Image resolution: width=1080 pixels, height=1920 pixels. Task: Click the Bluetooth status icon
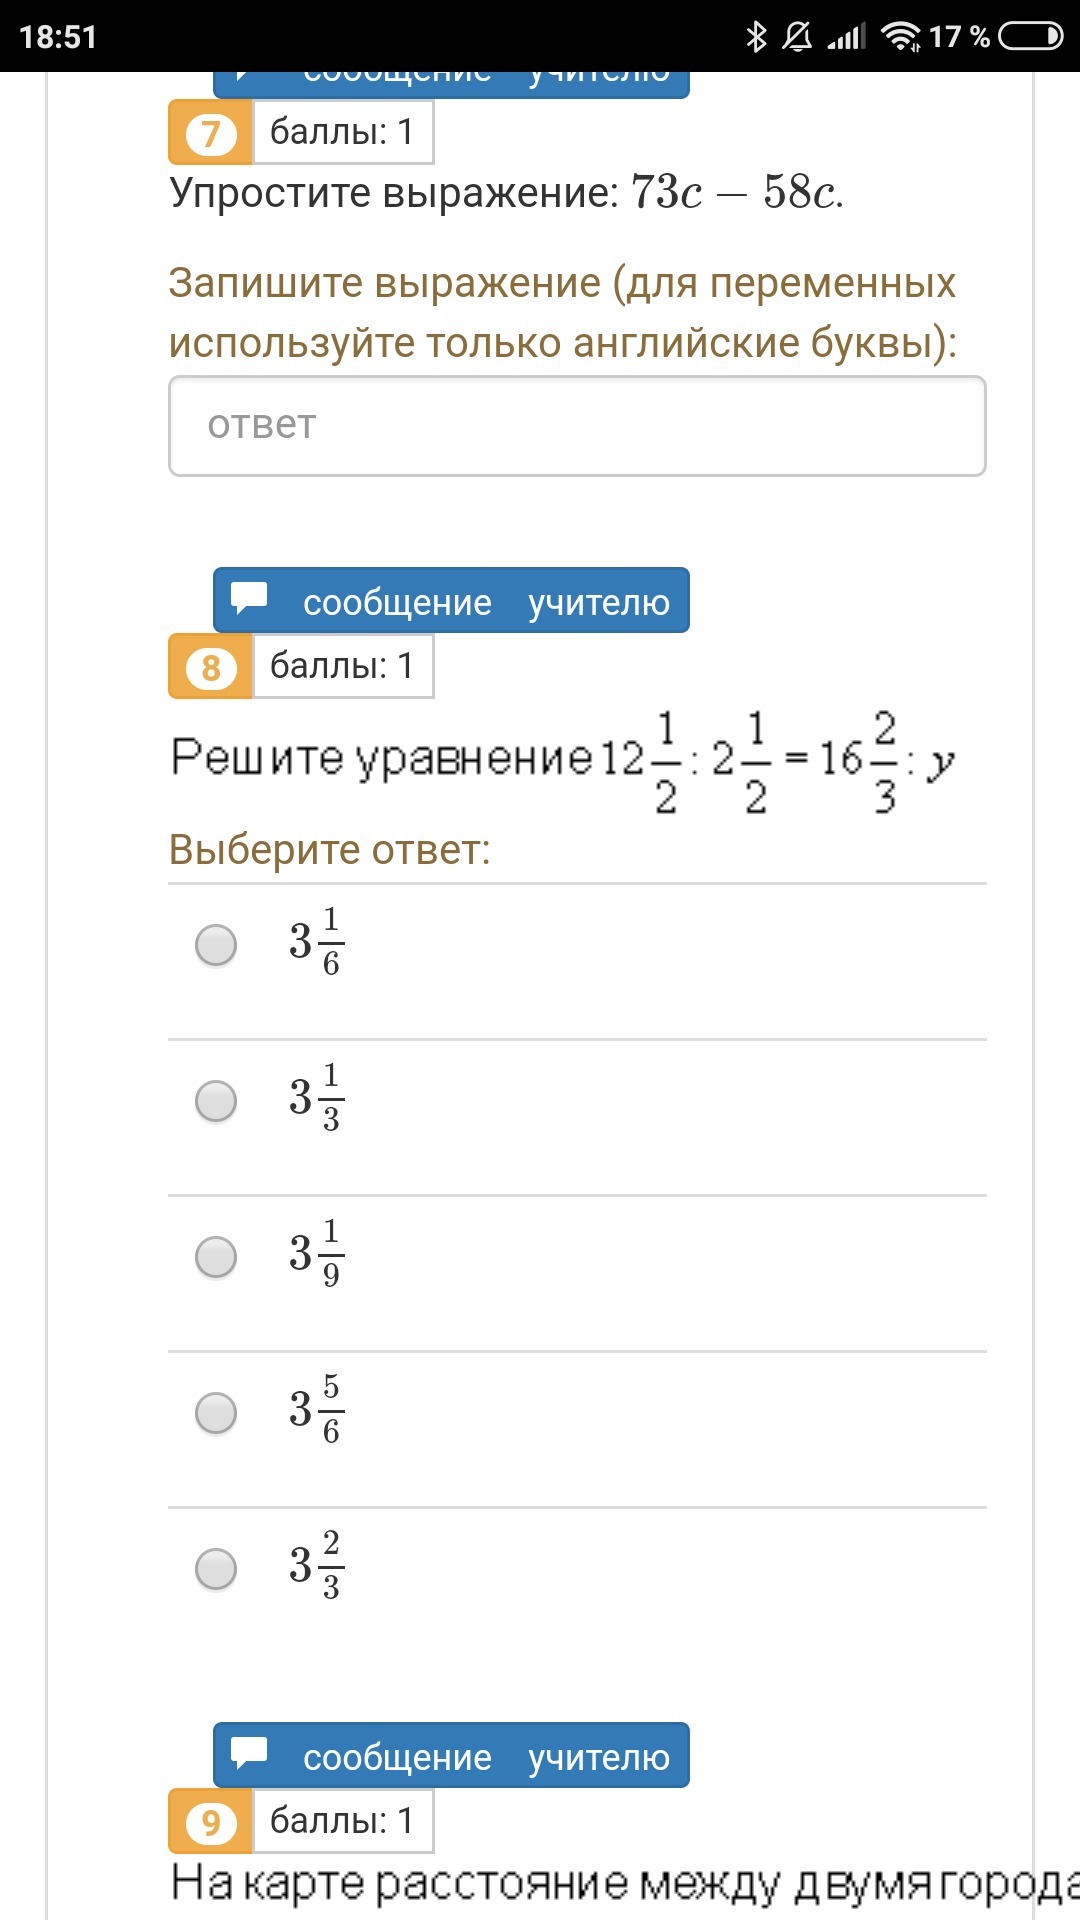pyautogui.click(x=756, y=37)
